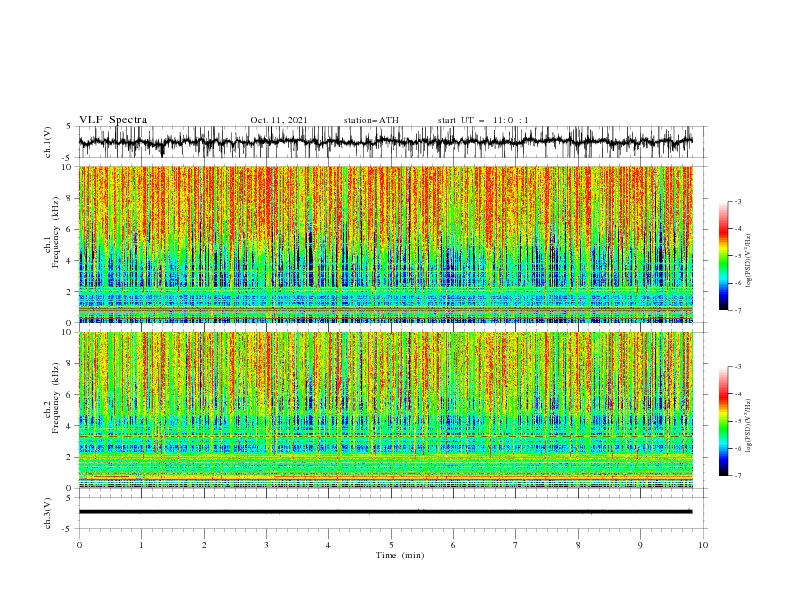
Task: Click the '10' tick on ch.1 frequency axis
Action: pos(68,167)
